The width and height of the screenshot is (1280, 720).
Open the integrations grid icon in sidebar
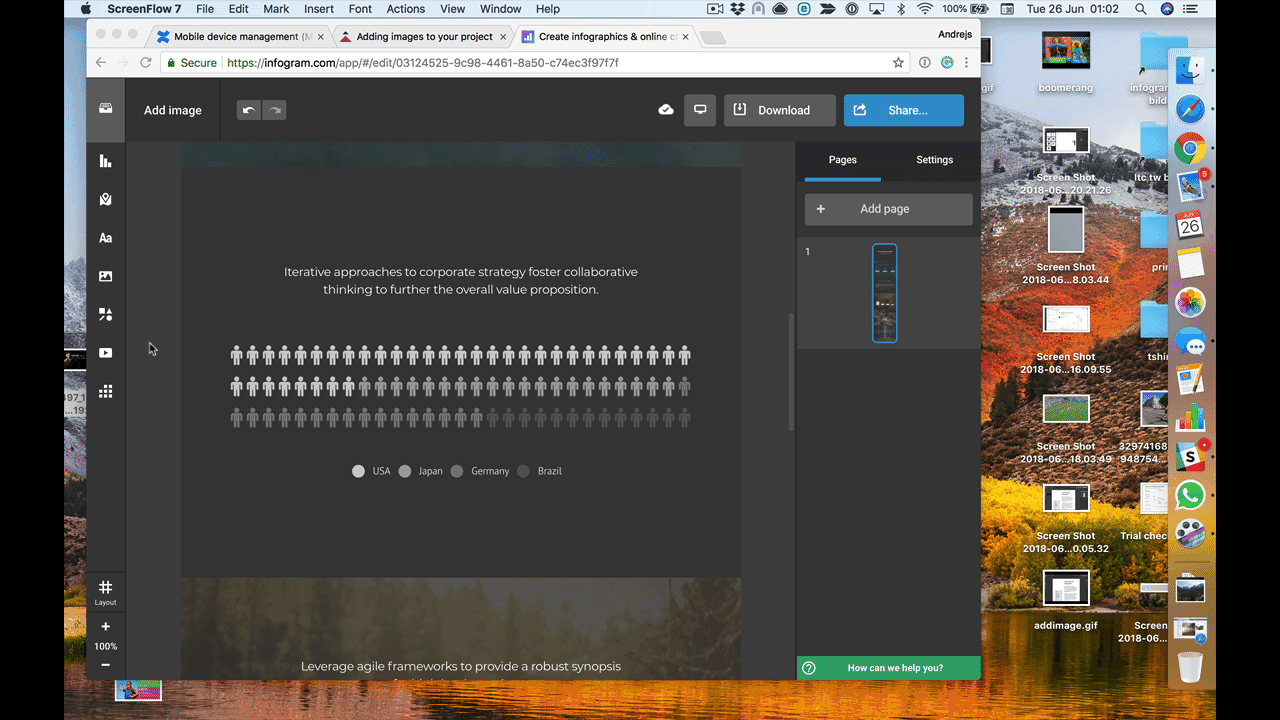pyautogui.click(x=105, y=391)
